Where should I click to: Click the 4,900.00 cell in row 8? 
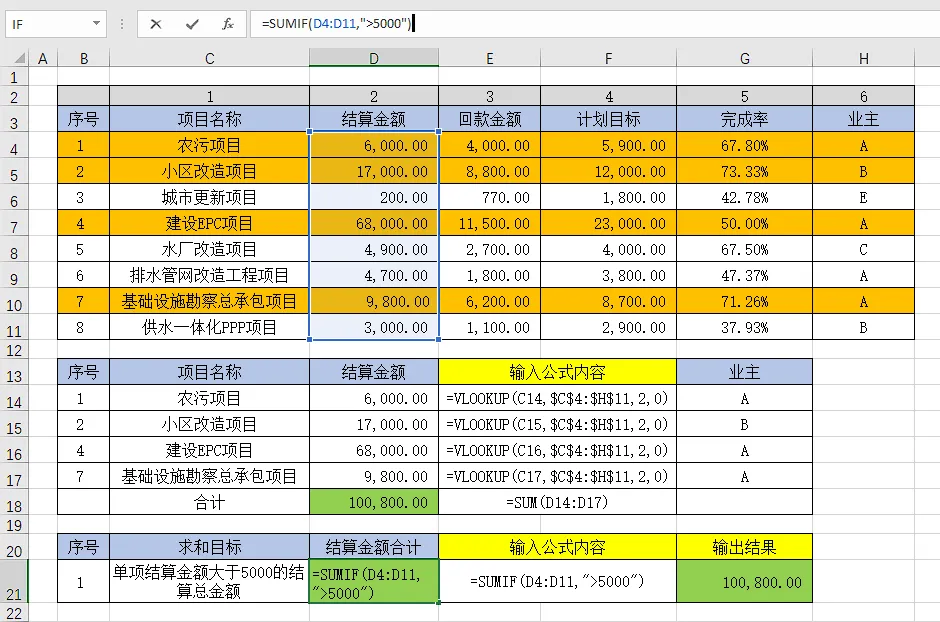(374, 249)
